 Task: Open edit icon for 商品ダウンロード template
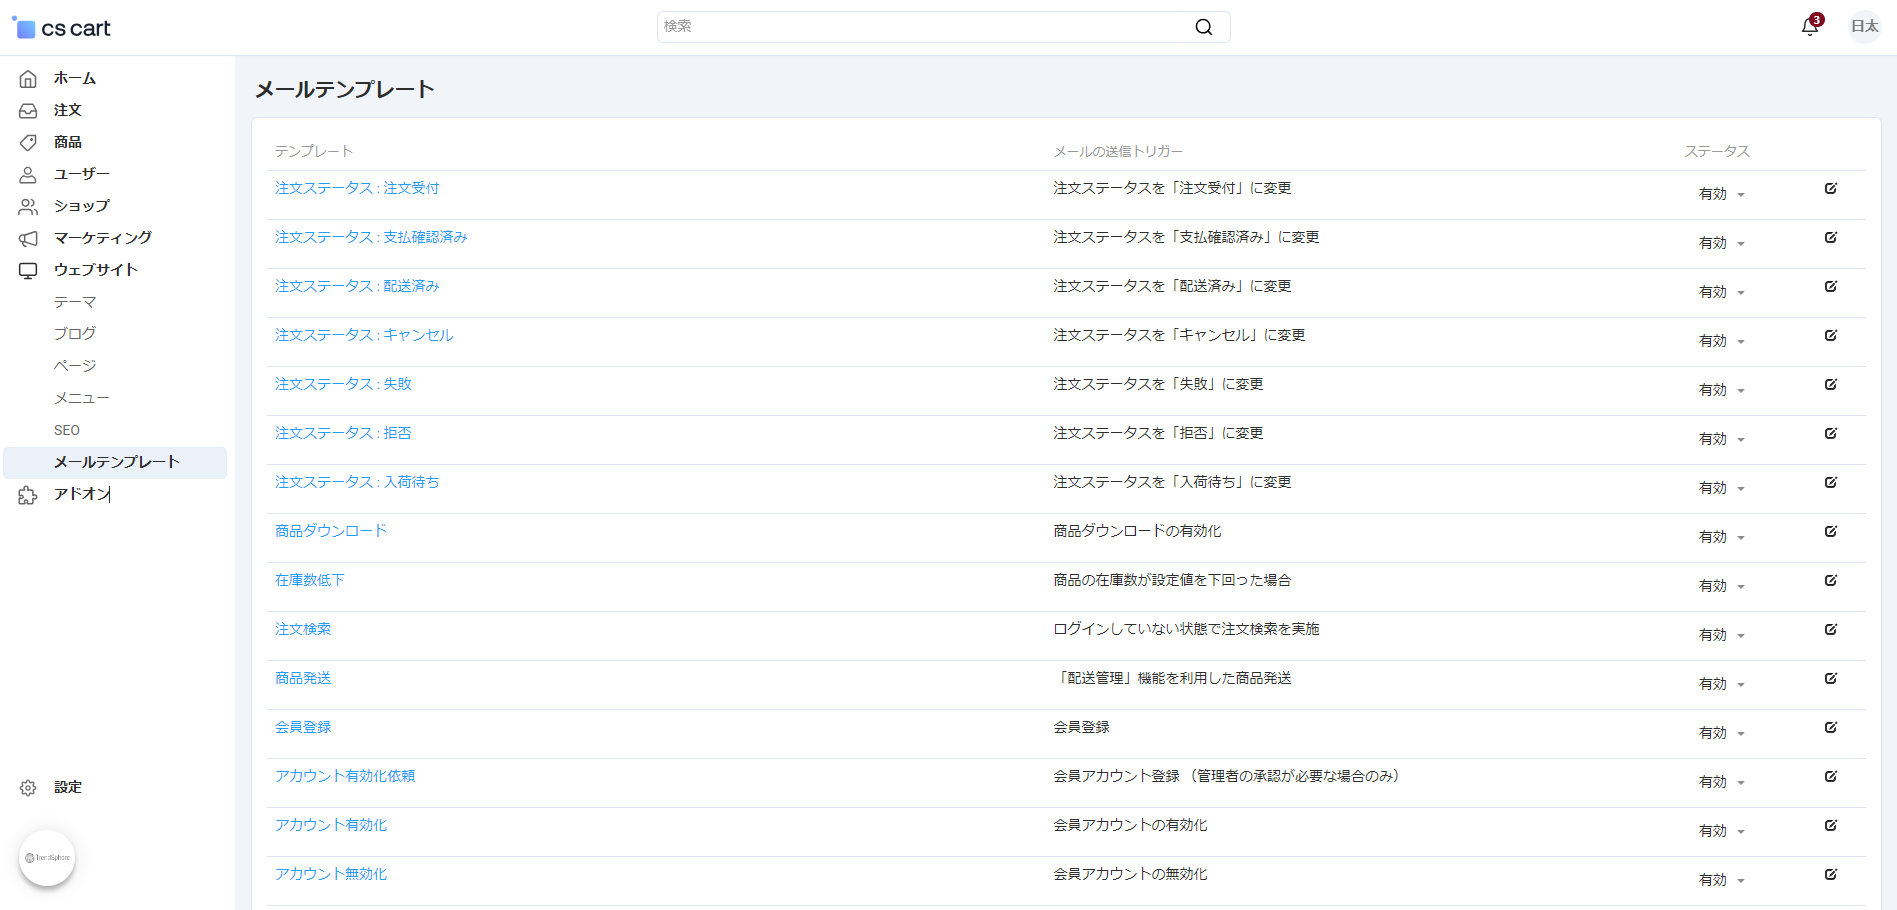tap(1830, 532)
